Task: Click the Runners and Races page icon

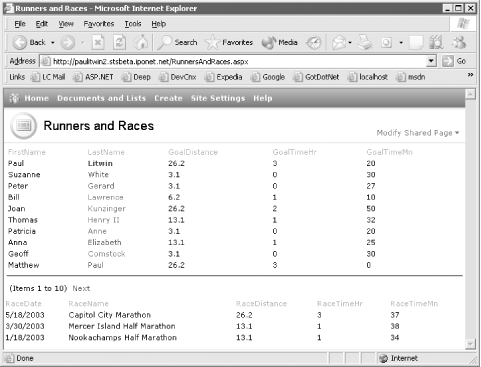Action: tap(23, 126)
